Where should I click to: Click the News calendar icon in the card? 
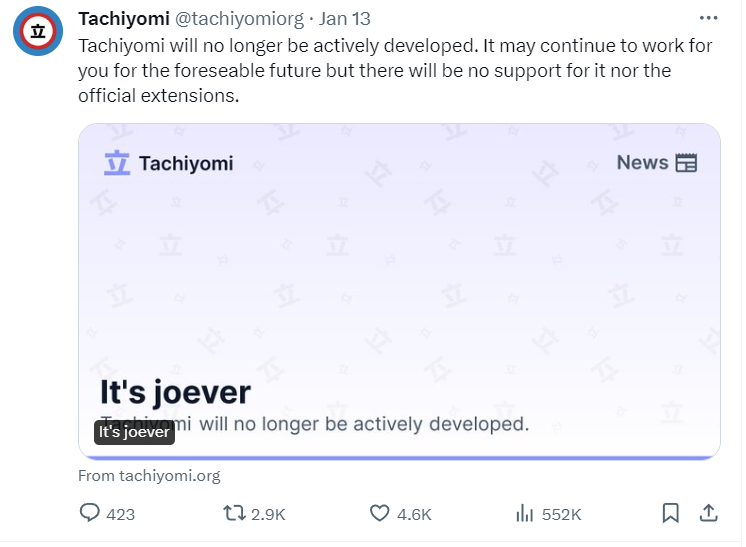click(686, 163)
